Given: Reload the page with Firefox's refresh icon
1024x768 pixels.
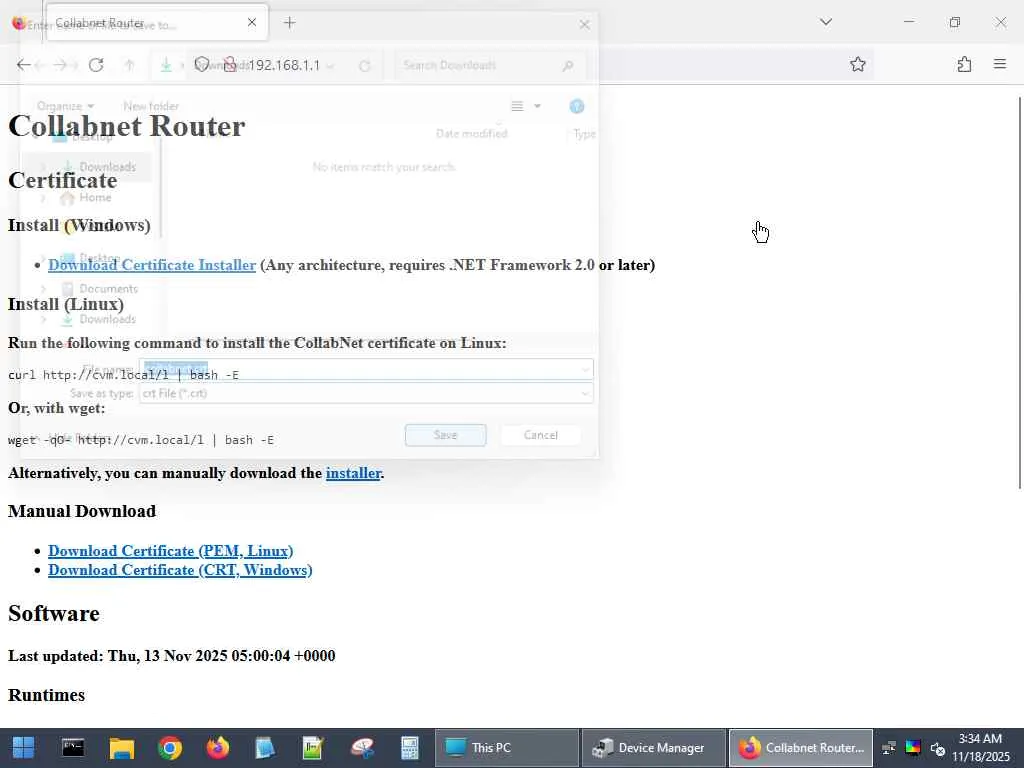Looking at the screenshot, I should pyautogui.click(x=96, y=65).
